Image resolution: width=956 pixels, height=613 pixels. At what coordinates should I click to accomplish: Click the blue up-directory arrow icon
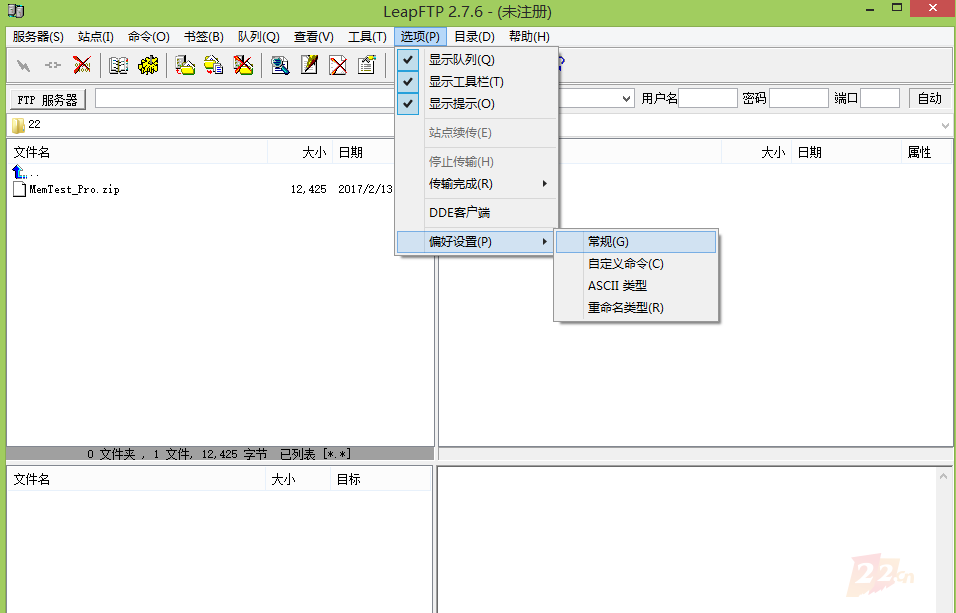click(20, 172)
